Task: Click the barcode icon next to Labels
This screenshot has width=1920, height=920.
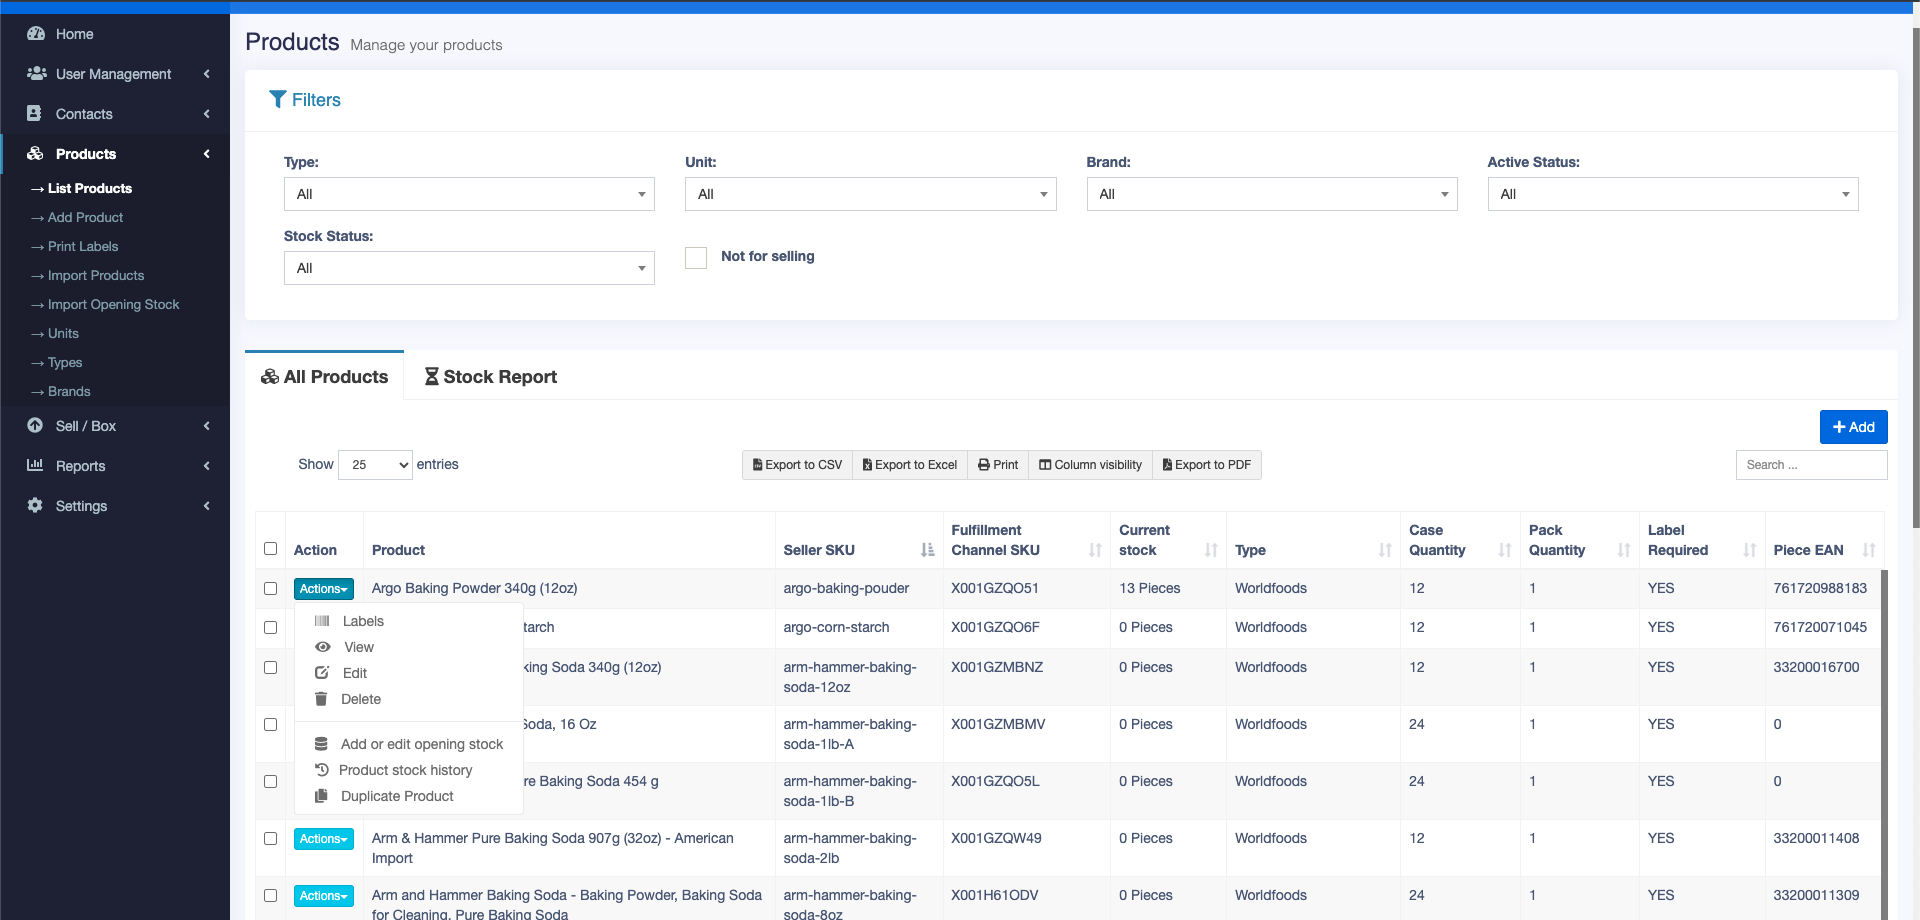Action: point(322,621)
